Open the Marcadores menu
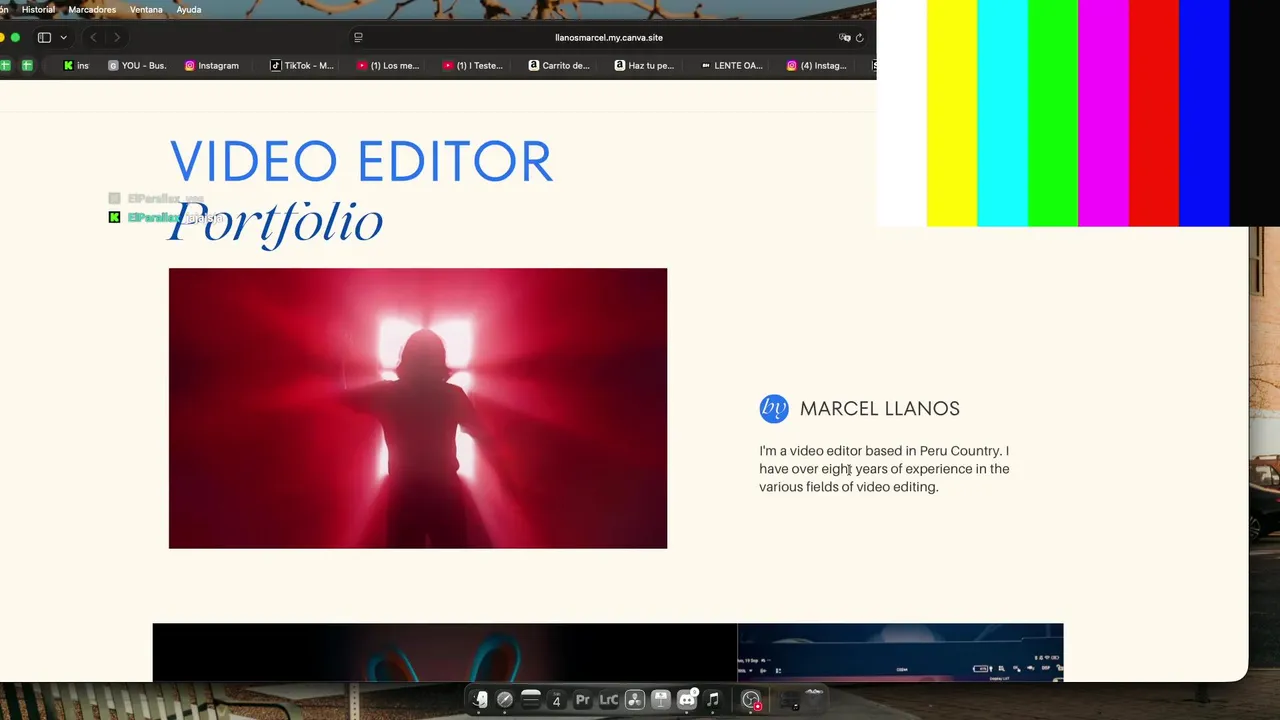This screenshot has height=720, width=1280. tap(92, 10)
